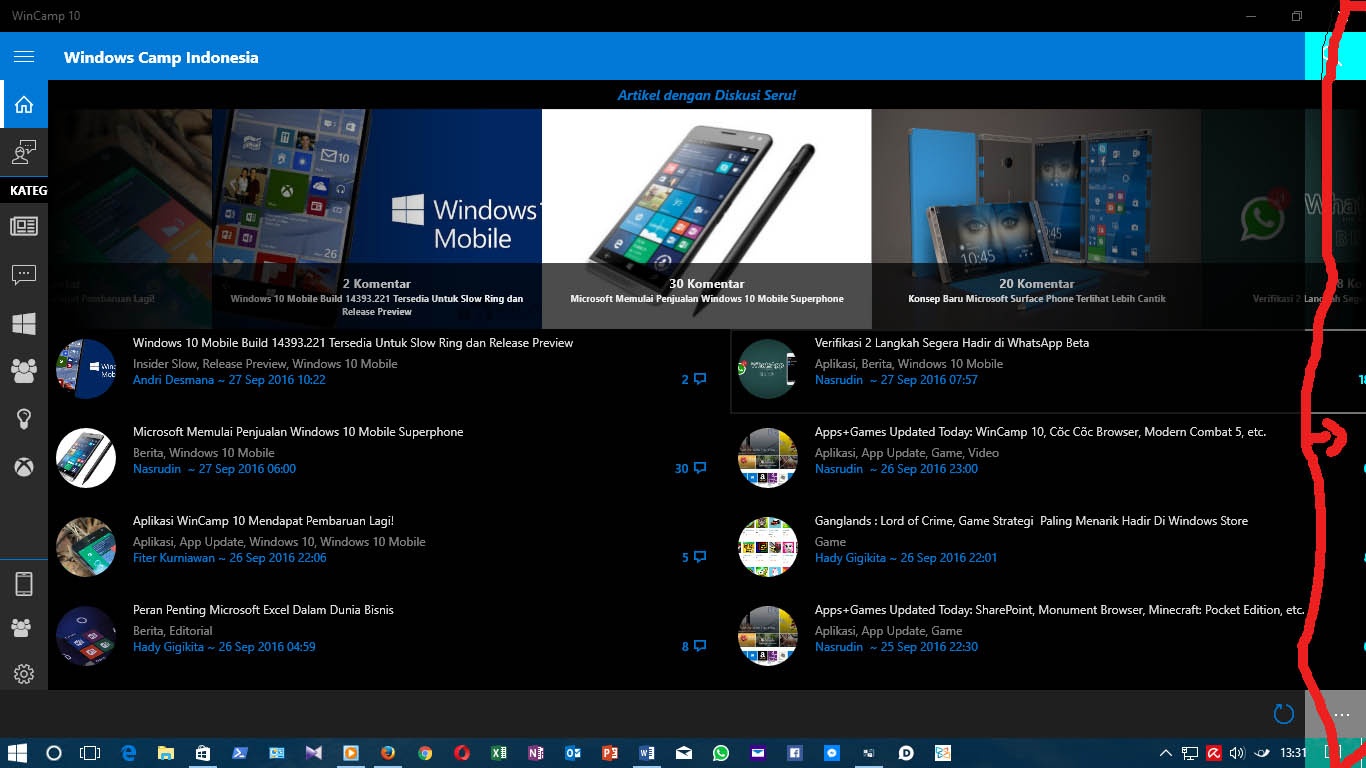This screenshot has height=768, width=1366.
Task: Select the people group category icon
Action: [x=24, y=371]
